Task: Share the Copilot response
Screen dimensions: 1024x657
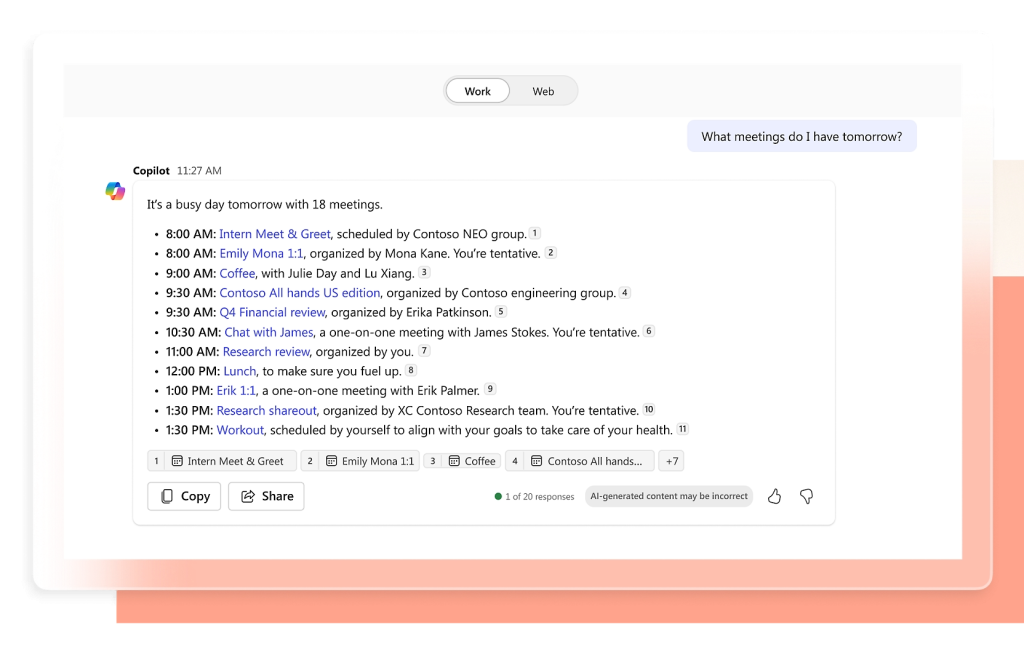Action: tap(266, 496)
